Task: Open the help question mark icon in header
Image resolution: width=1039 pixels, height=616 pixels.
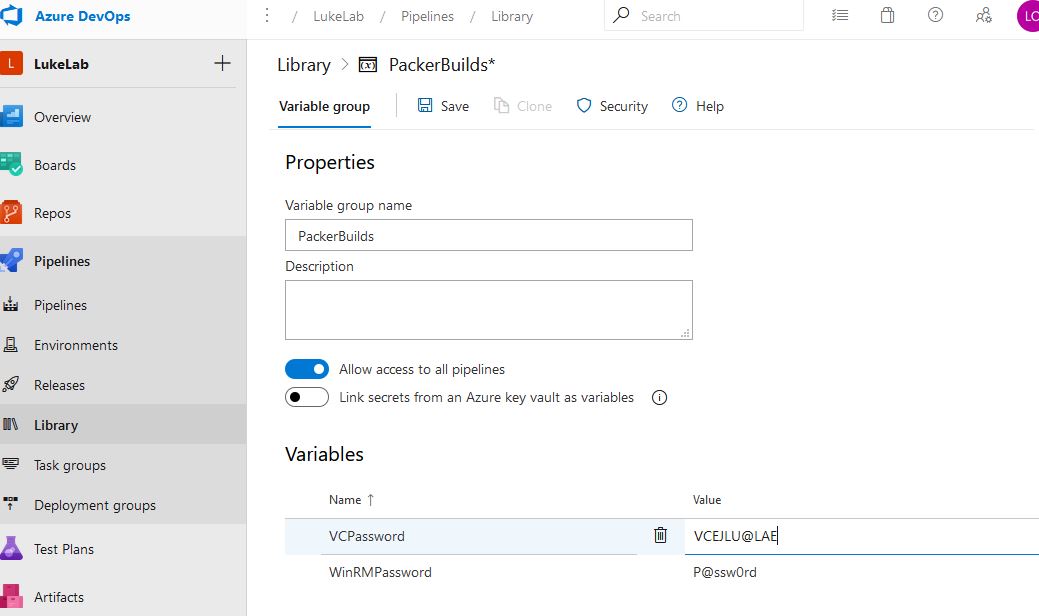Action: [935, 15]
